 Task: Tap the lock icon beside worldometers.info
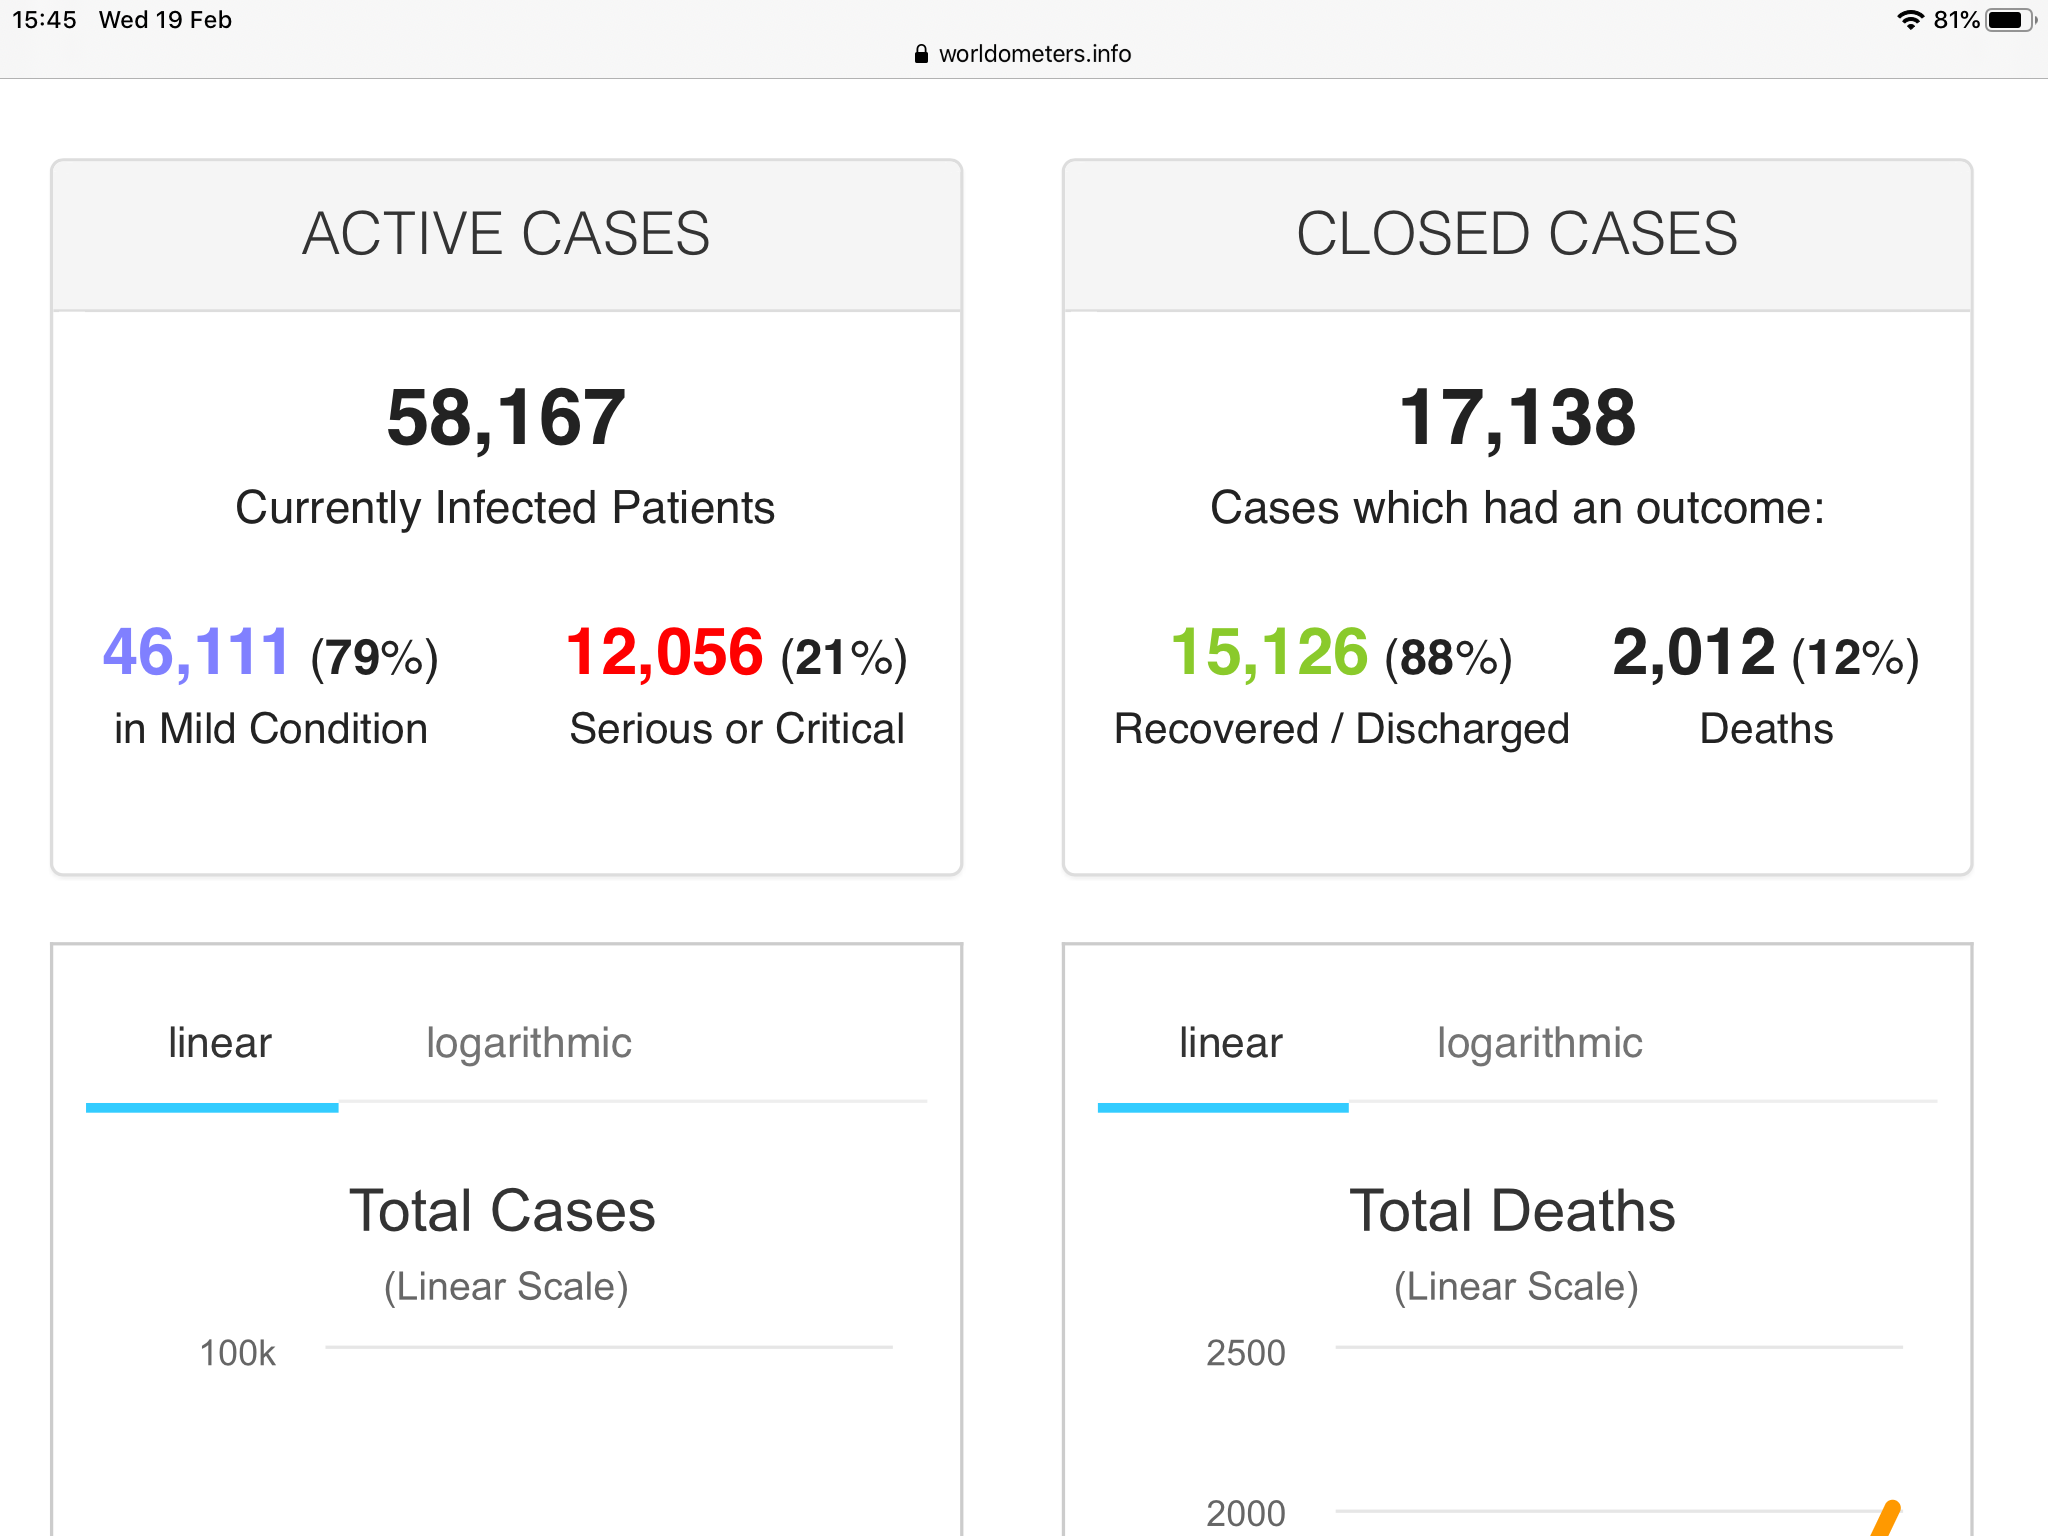[921, 54]
